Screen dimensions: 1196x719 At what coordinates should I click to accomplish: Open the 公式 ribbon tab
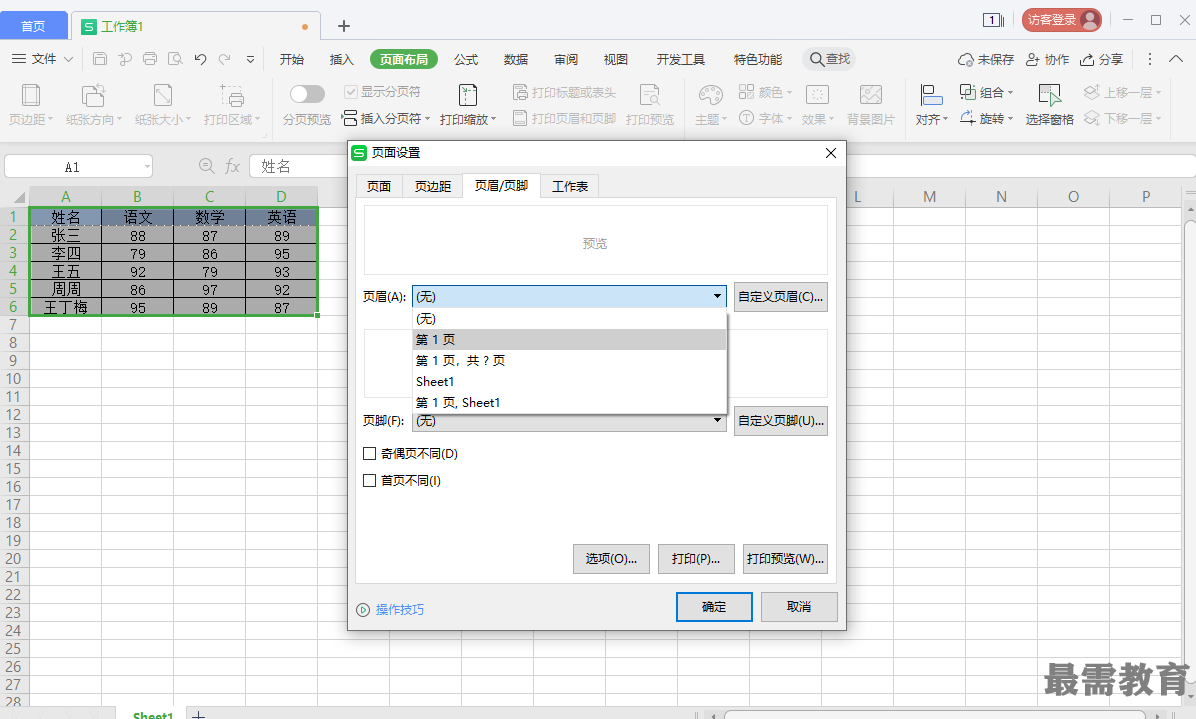(x=466, y=59)
